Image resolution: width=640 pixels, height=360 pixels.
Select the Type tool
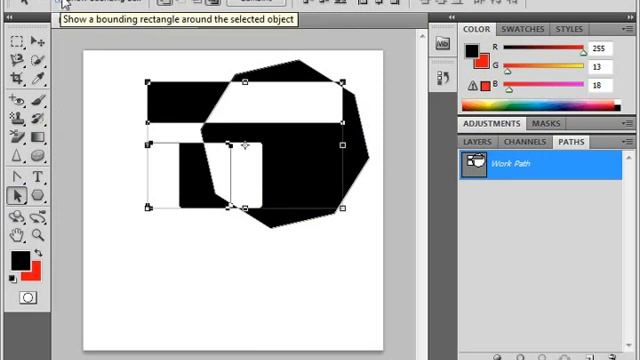click(x=38, y=177)
